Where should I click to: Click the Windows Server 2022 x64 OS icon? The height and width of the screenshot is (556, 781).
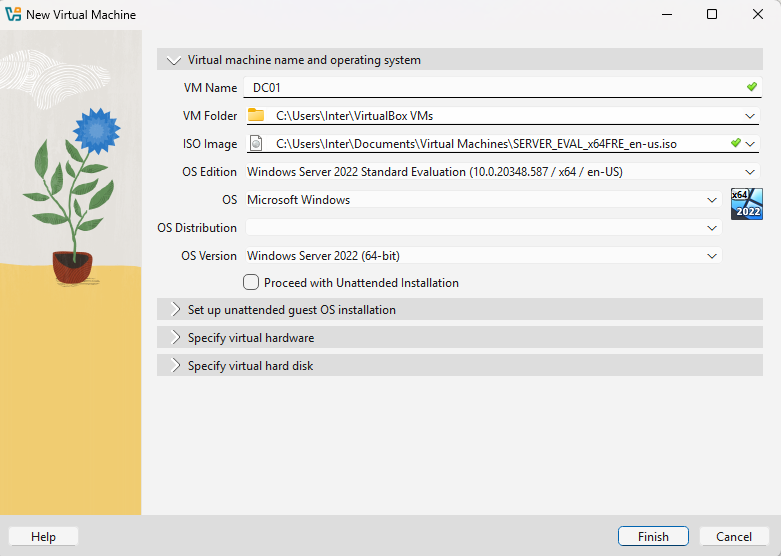pos(747,204)
